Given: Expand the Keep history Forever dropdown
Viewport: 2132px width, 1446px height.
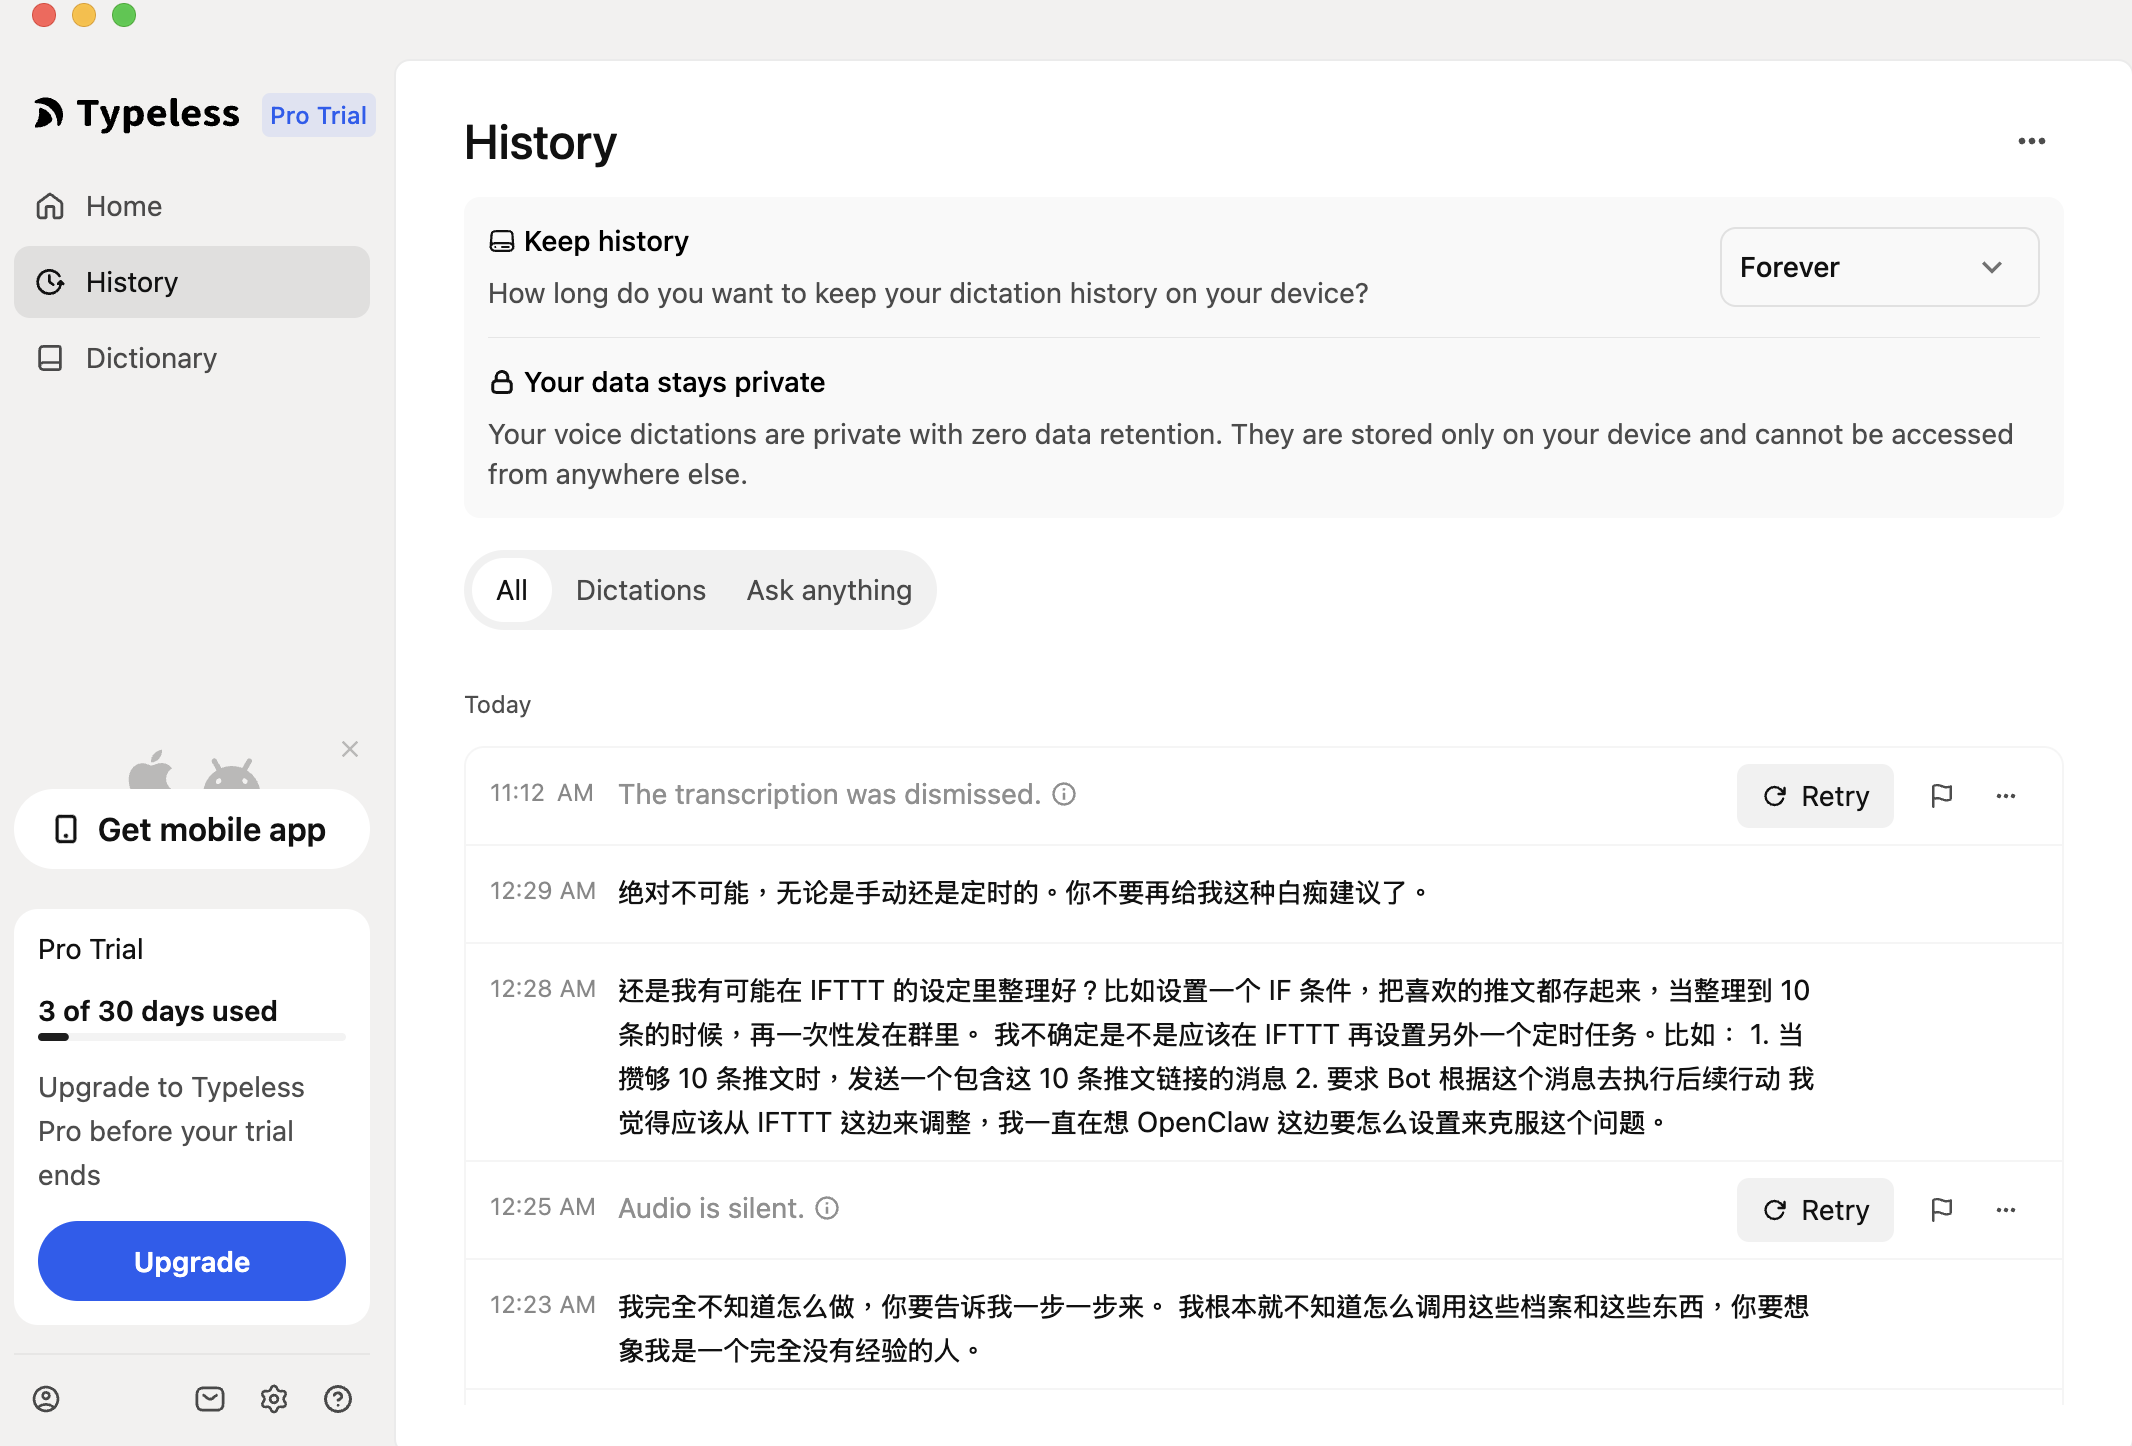Looking at the screenshot, I should tap(1879, 267).
